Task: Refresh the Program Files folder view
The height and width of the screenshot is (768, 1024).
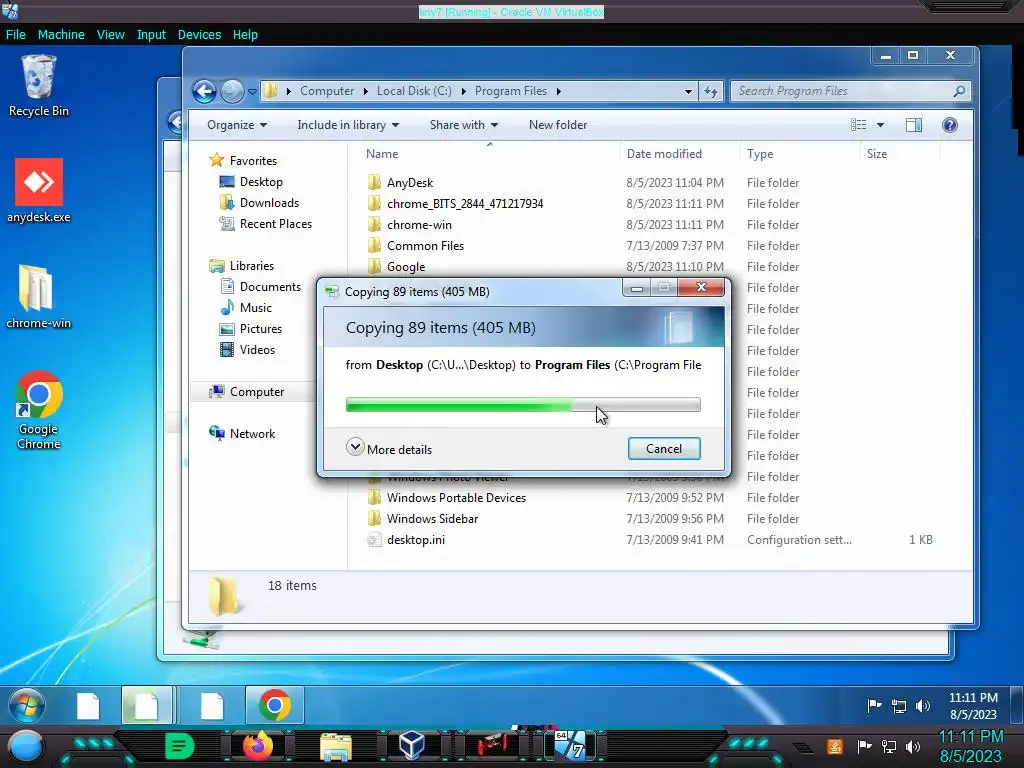Action: pos(711,91)
